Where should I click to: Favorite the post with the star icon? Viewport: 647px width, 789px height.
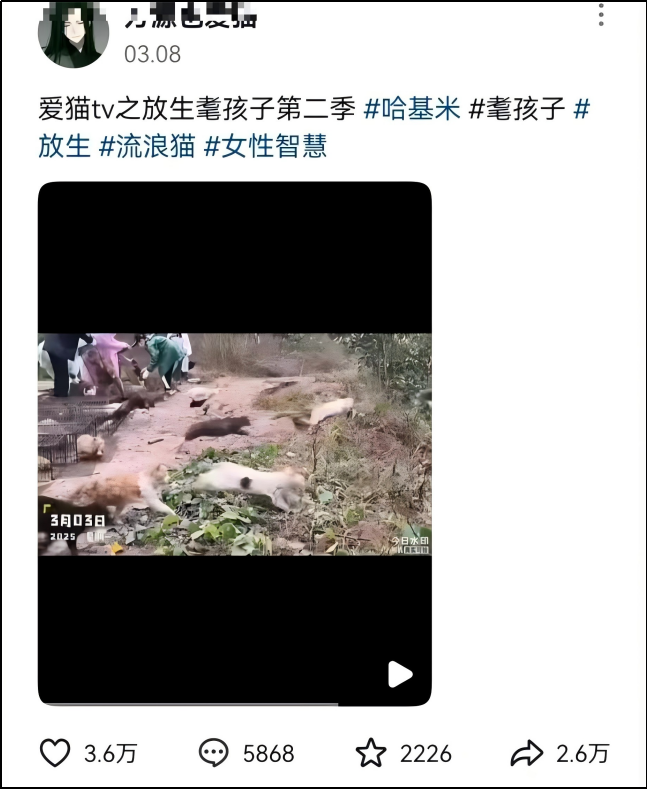371,753
